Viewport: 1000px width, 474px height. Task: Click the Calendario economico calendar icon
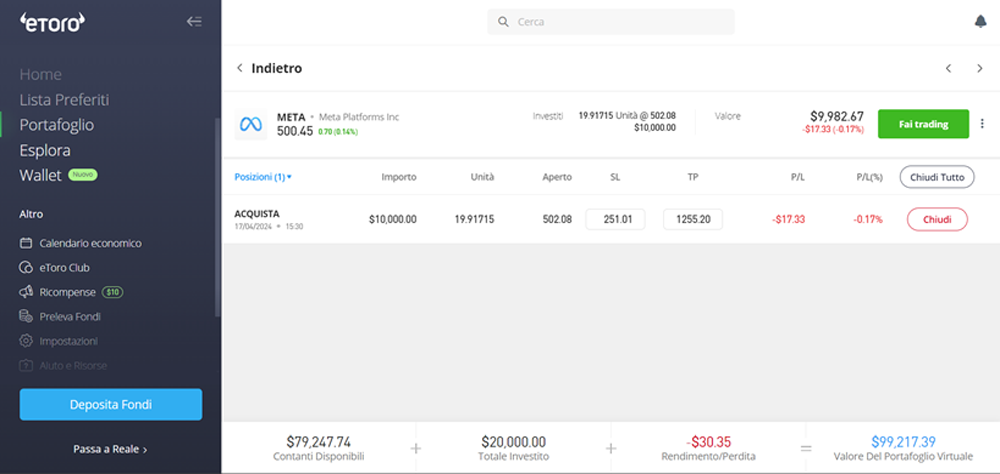point(26,243)
